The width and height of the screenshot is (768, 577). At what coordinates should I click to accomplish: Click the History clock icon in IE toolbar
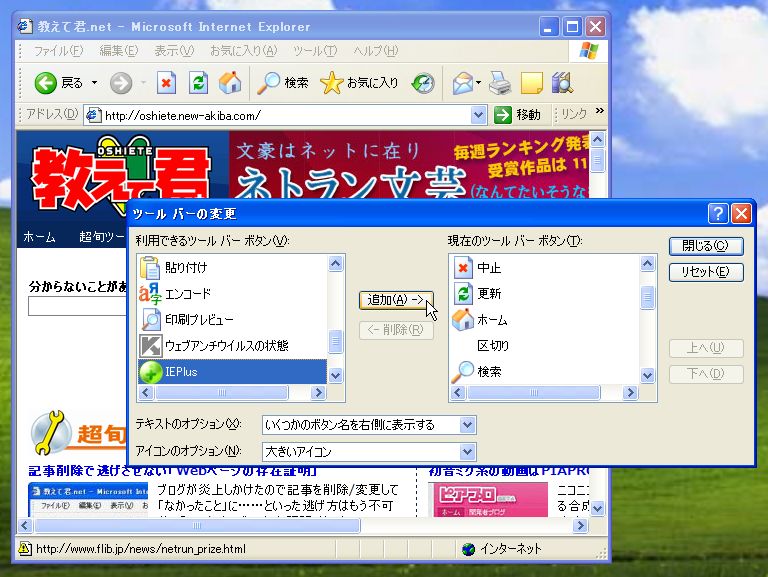(x=423, y=83)
